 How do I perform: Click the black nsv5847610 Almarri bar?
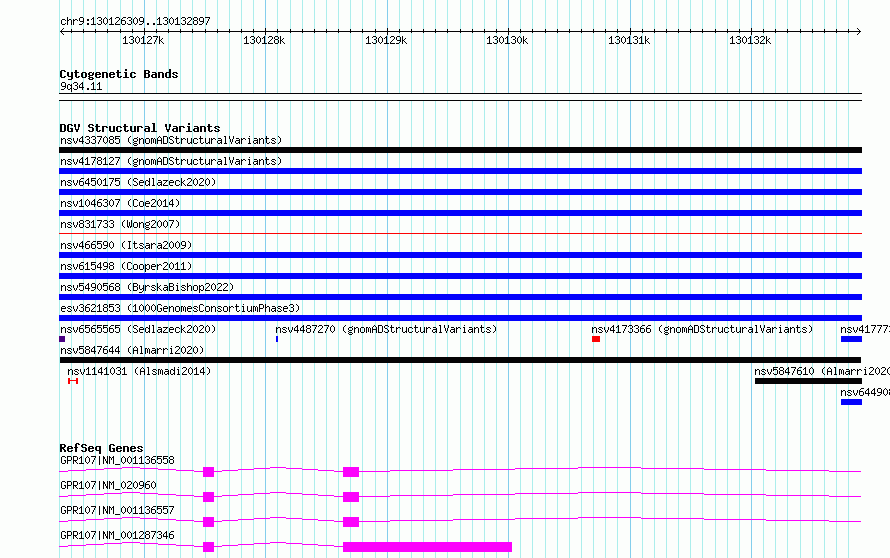(x=808, y=381)
